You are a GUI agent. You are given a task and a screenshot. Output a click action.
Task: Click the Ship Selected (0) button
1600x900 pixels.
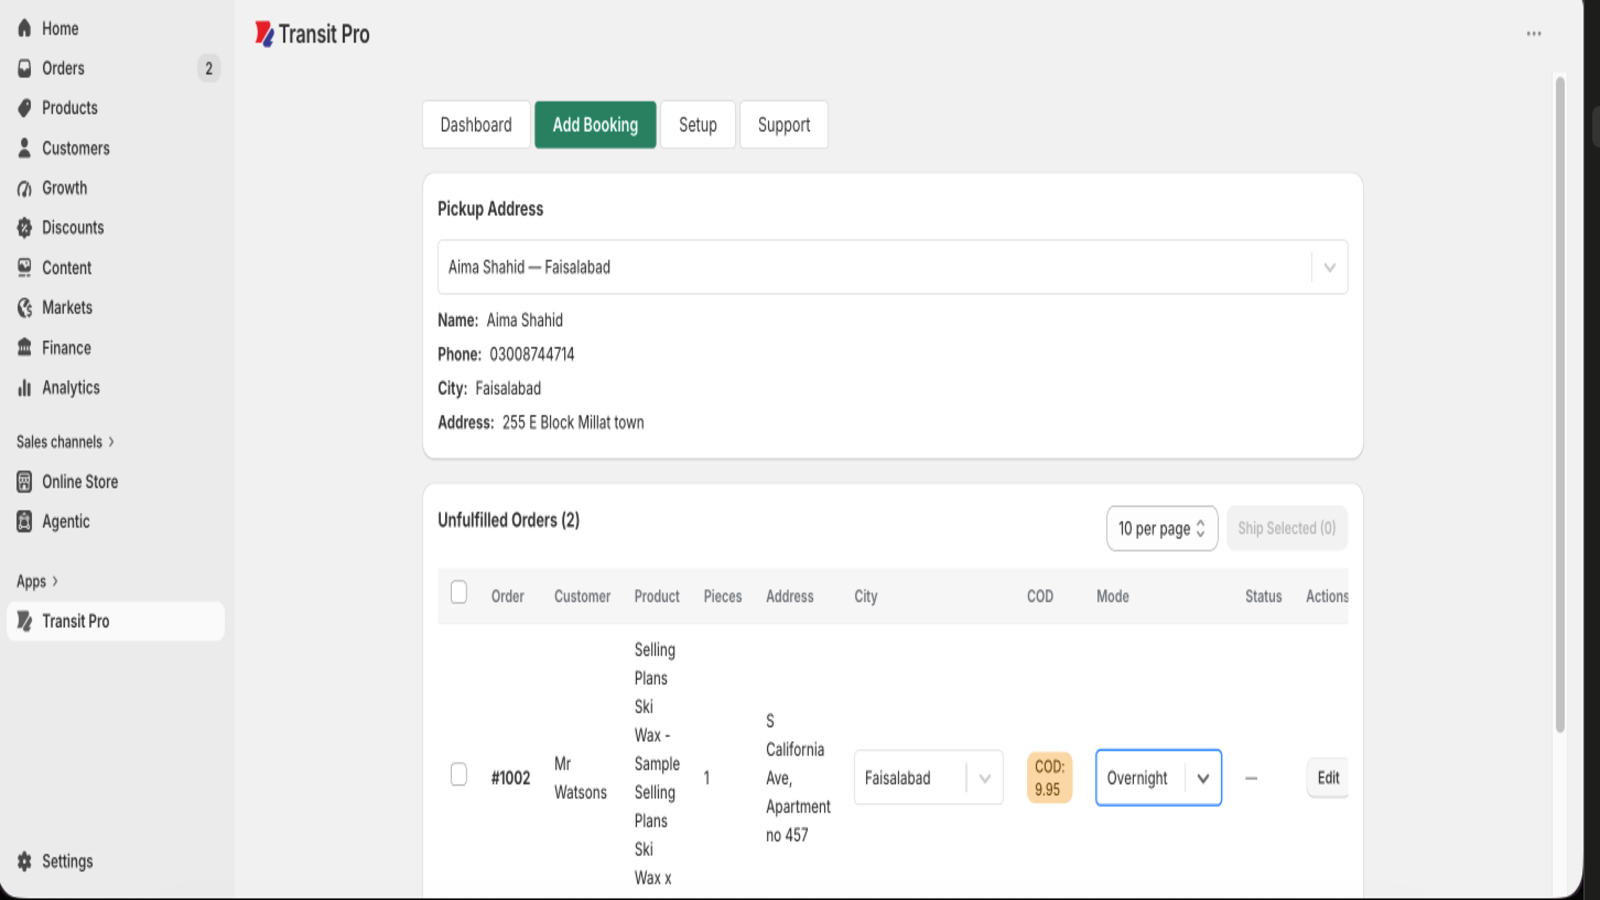(1287, 528)
